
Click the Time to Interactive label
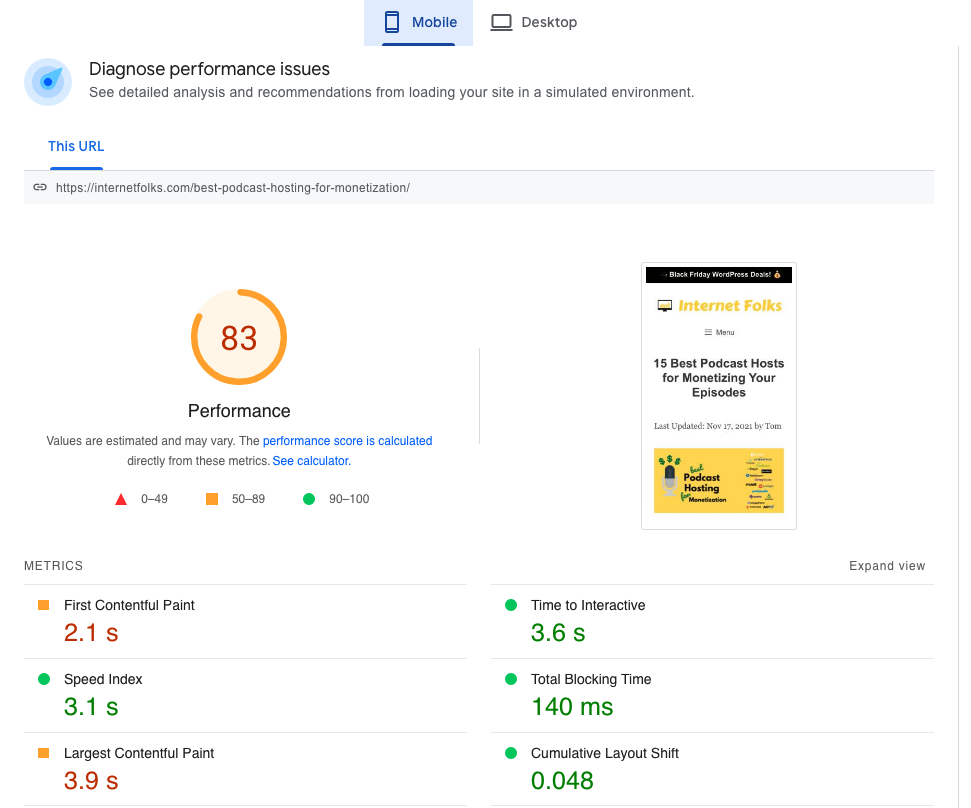588,606
